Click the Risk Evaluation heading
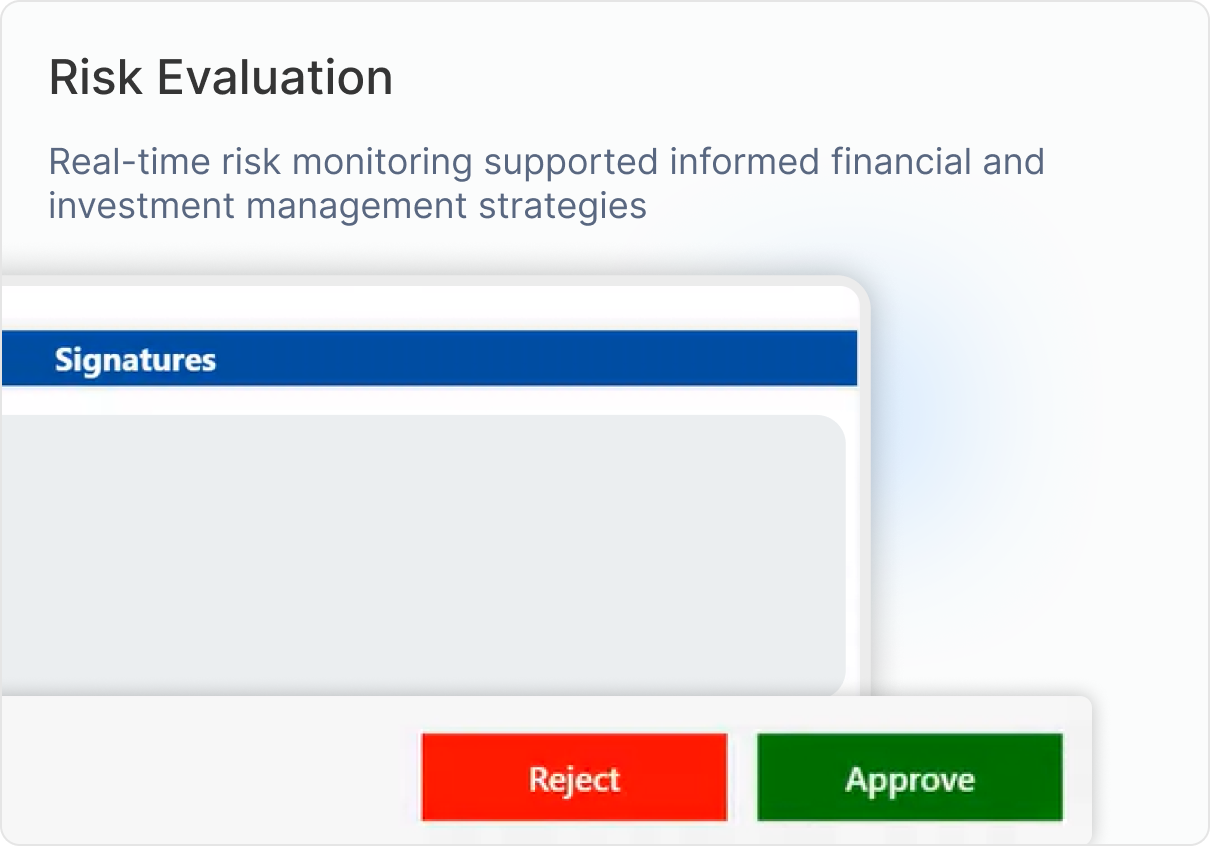 (x=220, y=78)
